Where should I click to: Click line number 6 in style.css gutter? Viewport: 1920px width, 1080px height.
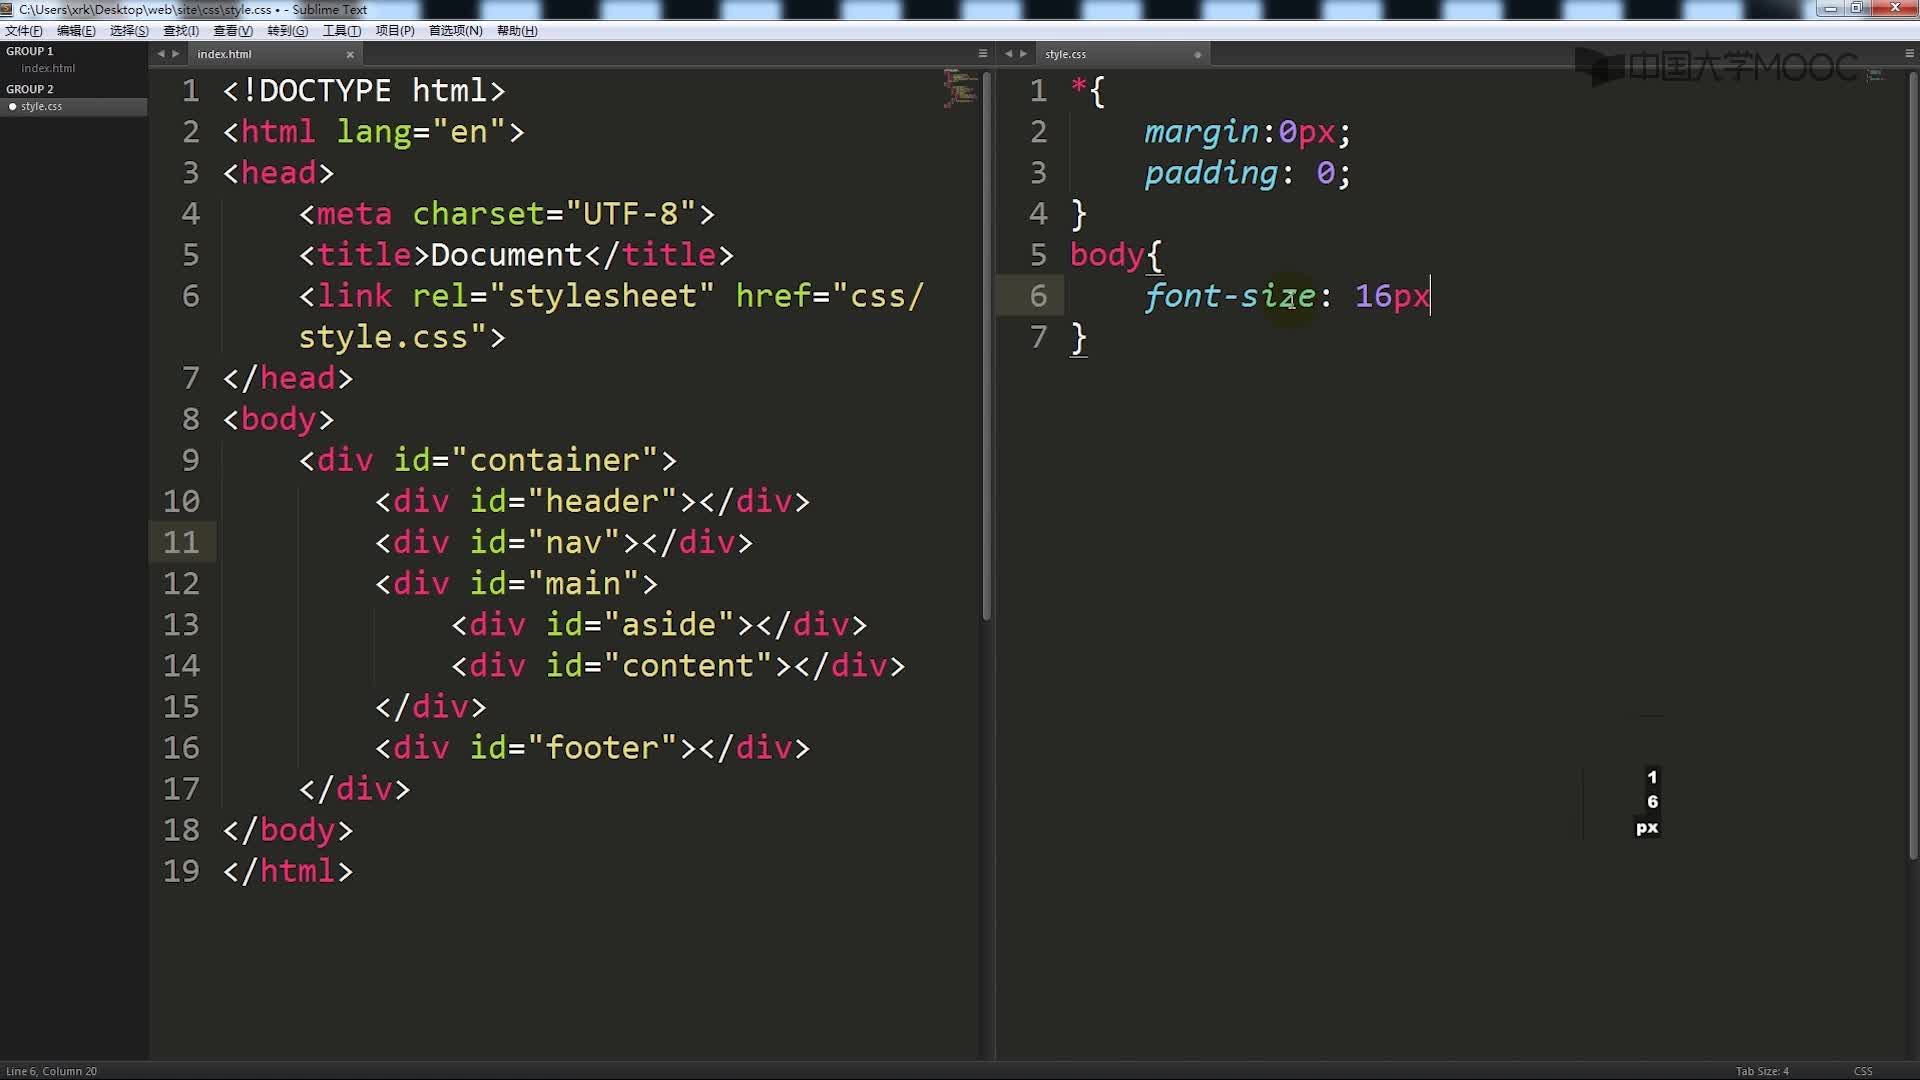pyautogui.click(x=1039, y=296)
